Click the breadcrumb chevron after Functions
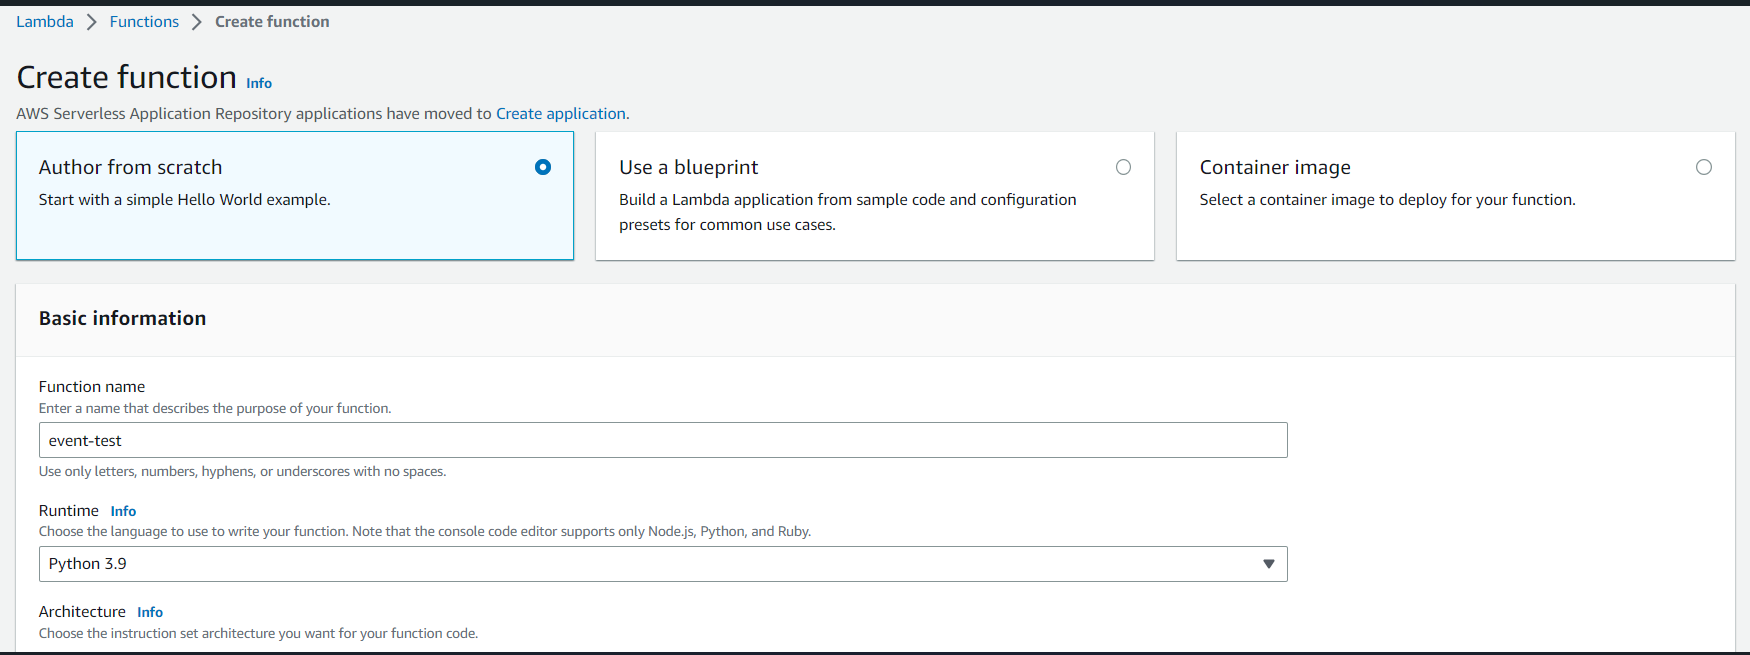 pos(197,22)
